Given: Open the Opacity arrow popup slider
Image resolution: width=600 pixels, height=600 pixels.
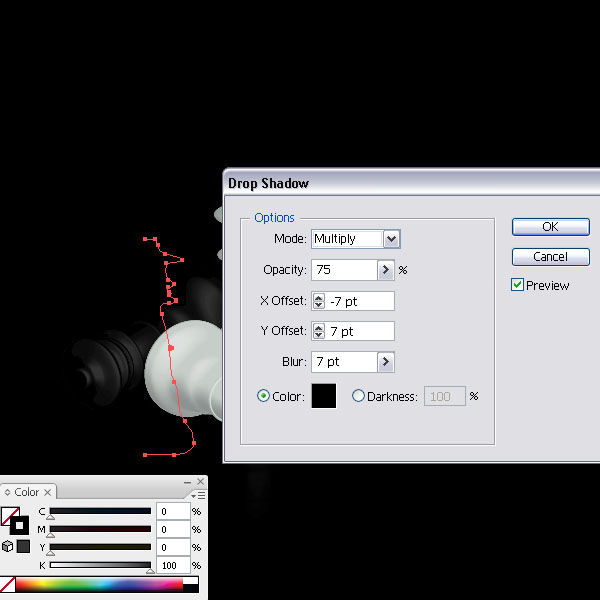Looking at the screenshot, I should pyautogui.click(x=386, y=270).
